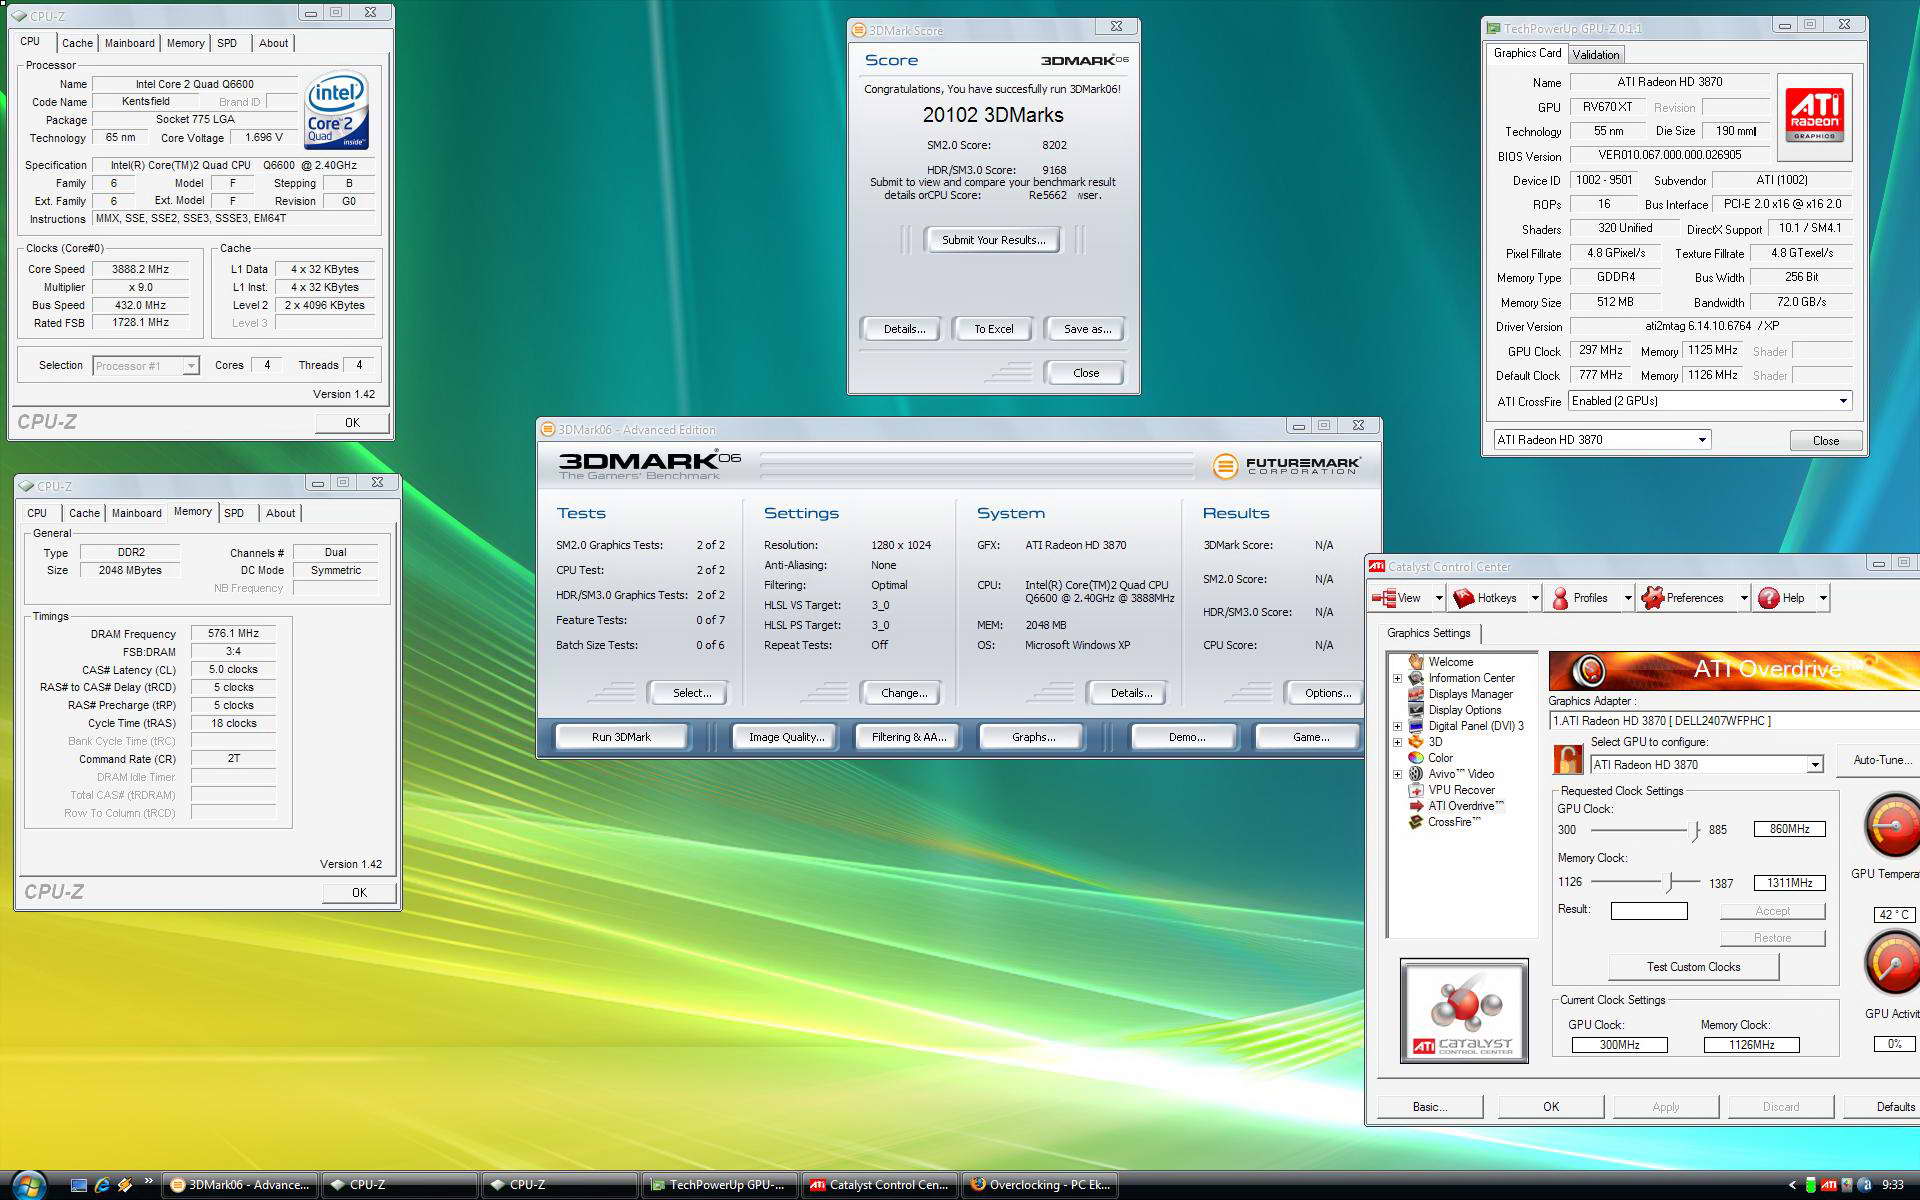
Task: Select the CrossFire icon in tree
Action: coord(1416,821)
